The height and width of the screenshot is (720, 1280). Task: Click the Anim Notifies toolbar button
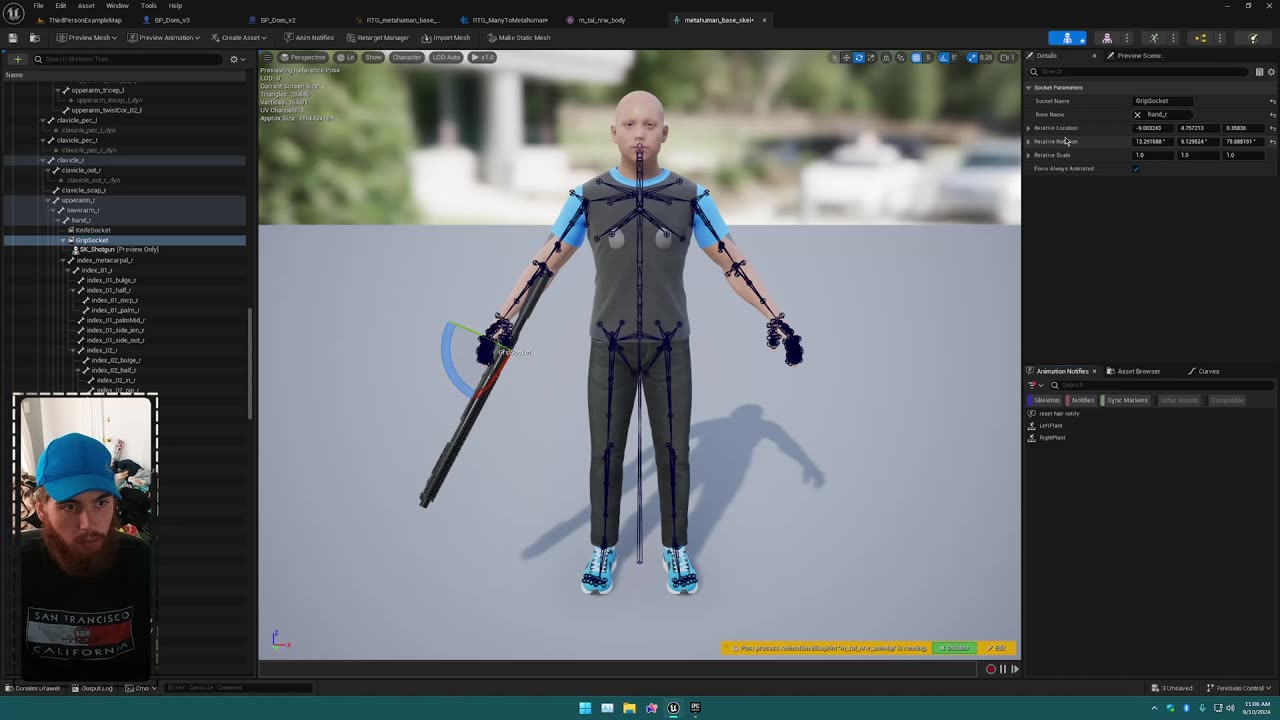pos(308,38)
